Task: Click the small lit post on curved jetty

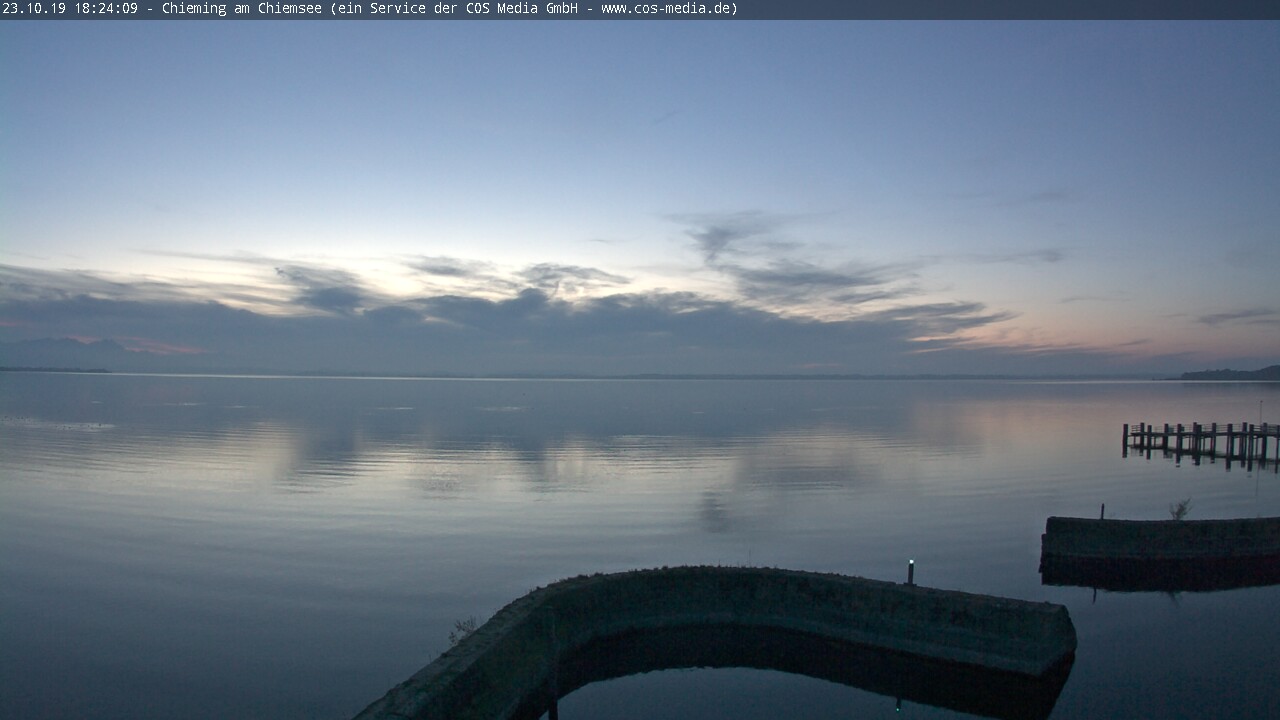Action: click(910, 571)
